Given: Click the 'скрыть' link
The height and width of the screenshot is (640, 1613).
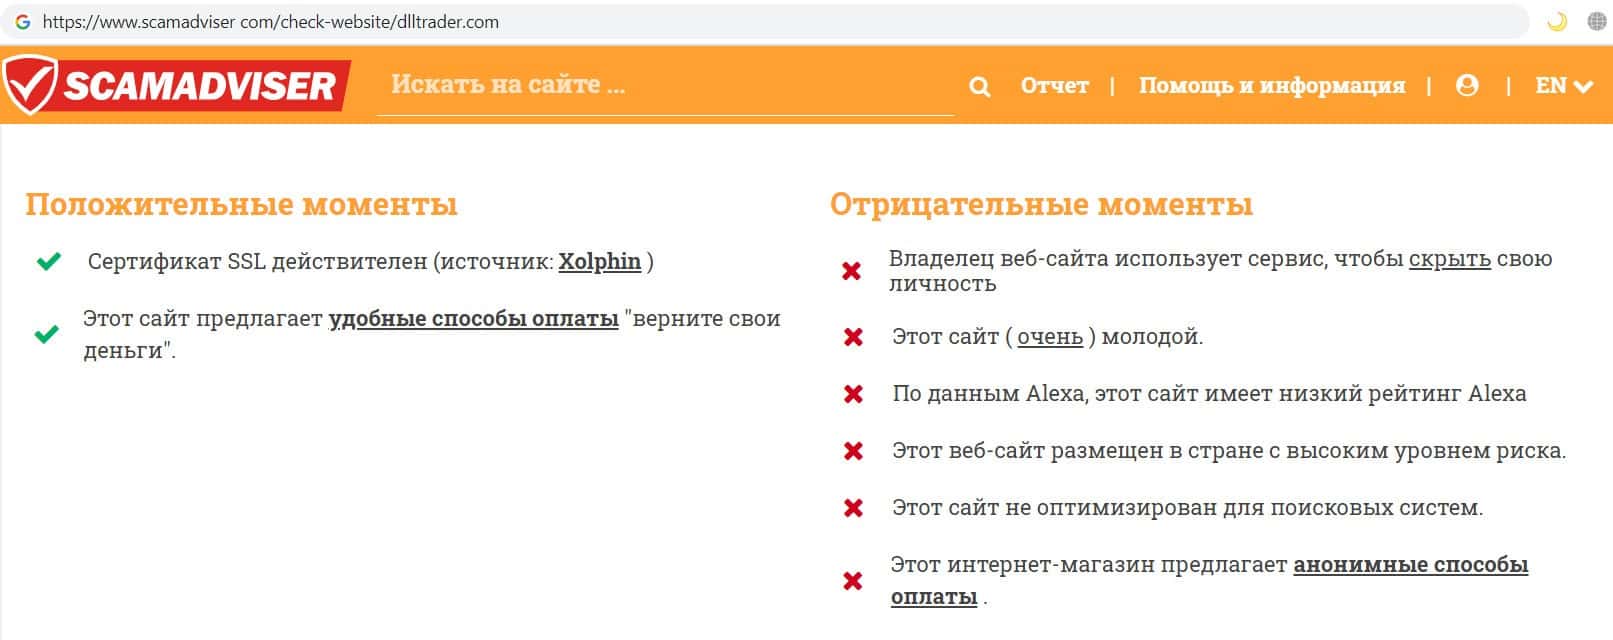Looking at the screenshot, I should 1450,258.
